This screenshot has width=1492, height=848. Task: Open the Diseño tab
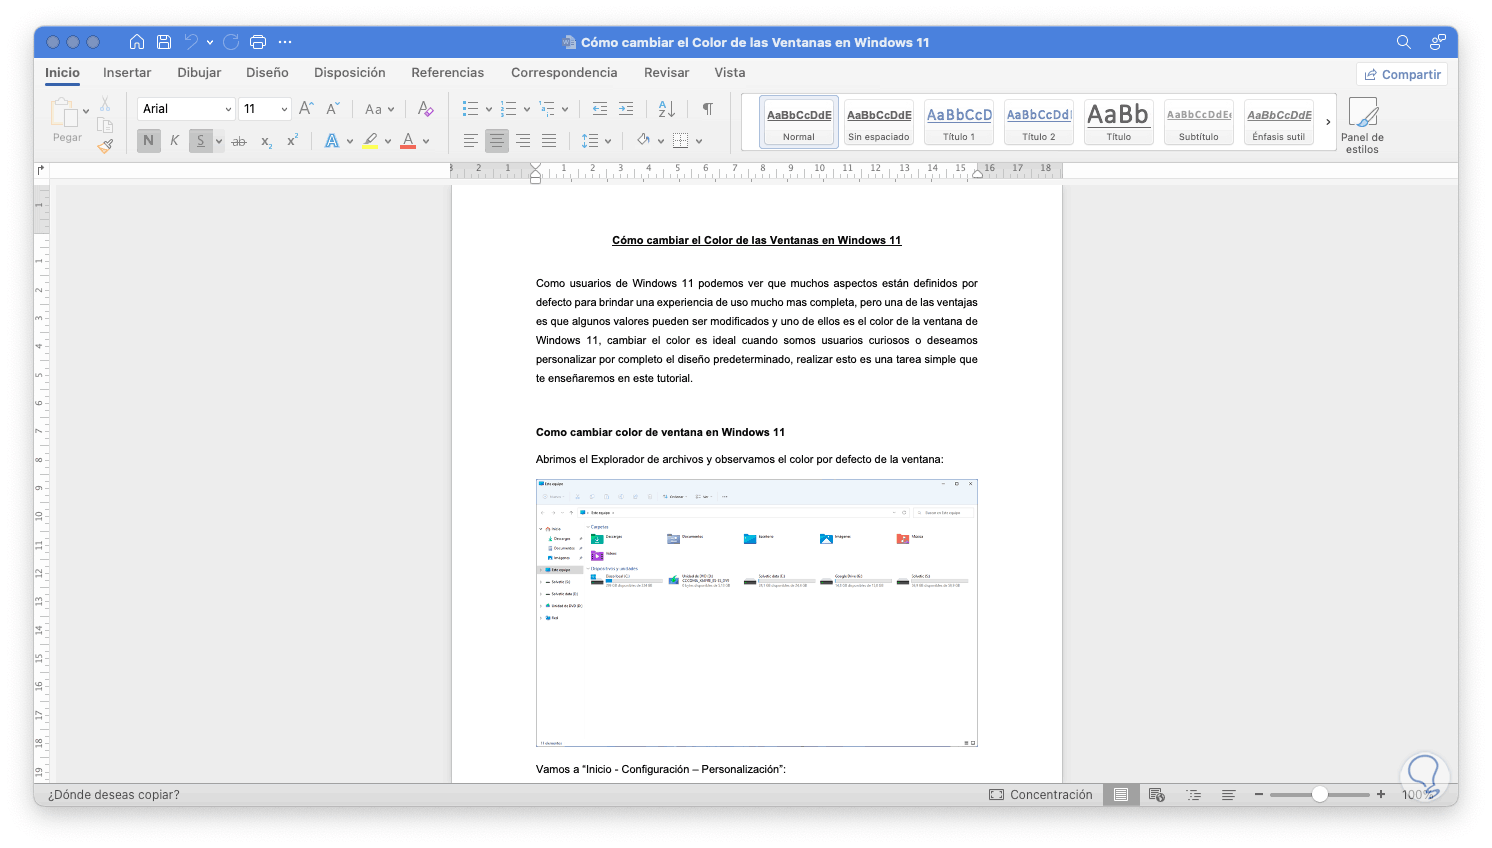pyautogui.click(x=267, y=73)
